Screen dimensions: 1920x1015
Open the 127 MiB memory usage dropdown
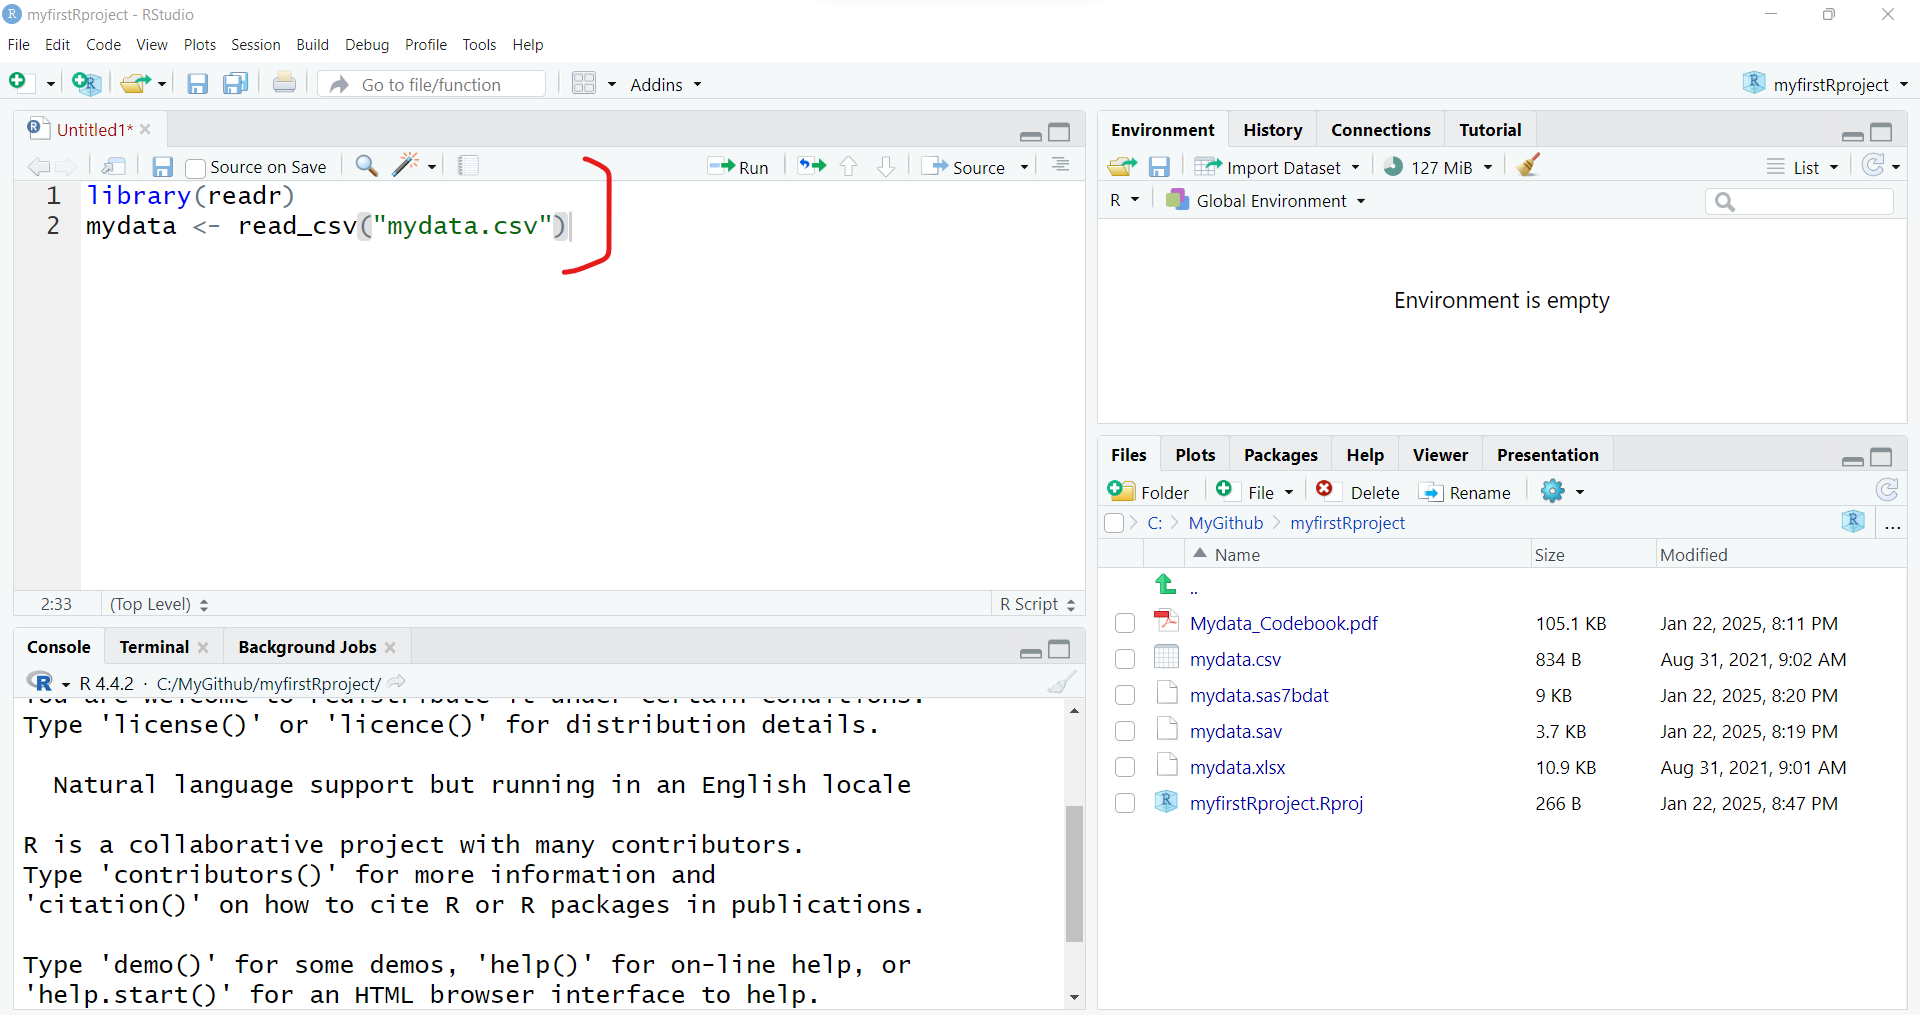(1439, 167)
